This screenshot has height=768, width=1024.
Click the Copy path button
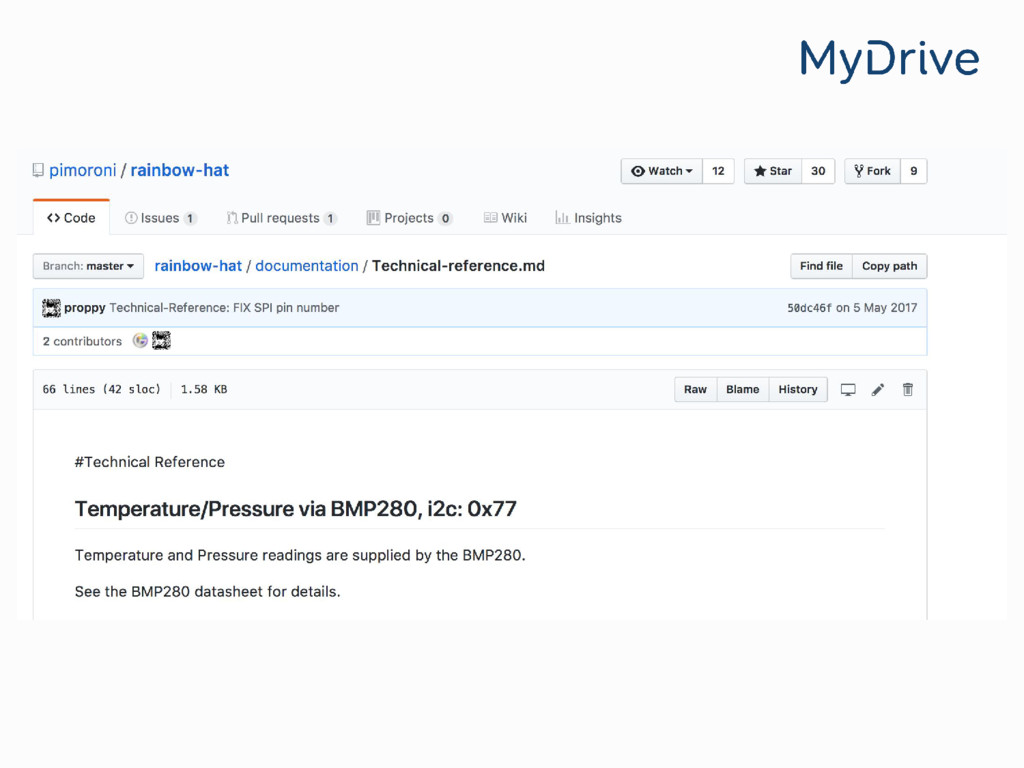tap(889, 266)
